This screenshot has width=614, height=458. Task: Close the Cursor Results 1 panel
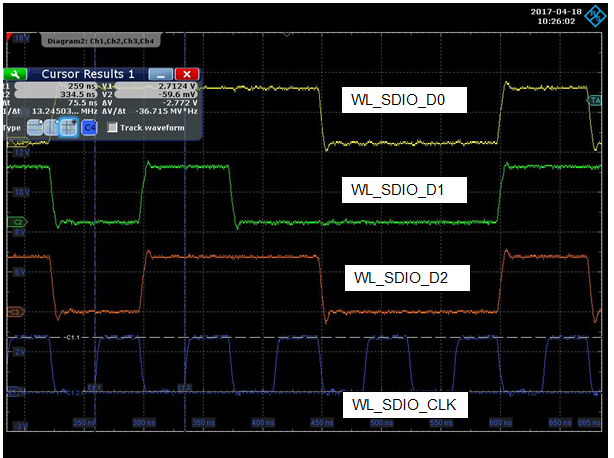[187, 74]
